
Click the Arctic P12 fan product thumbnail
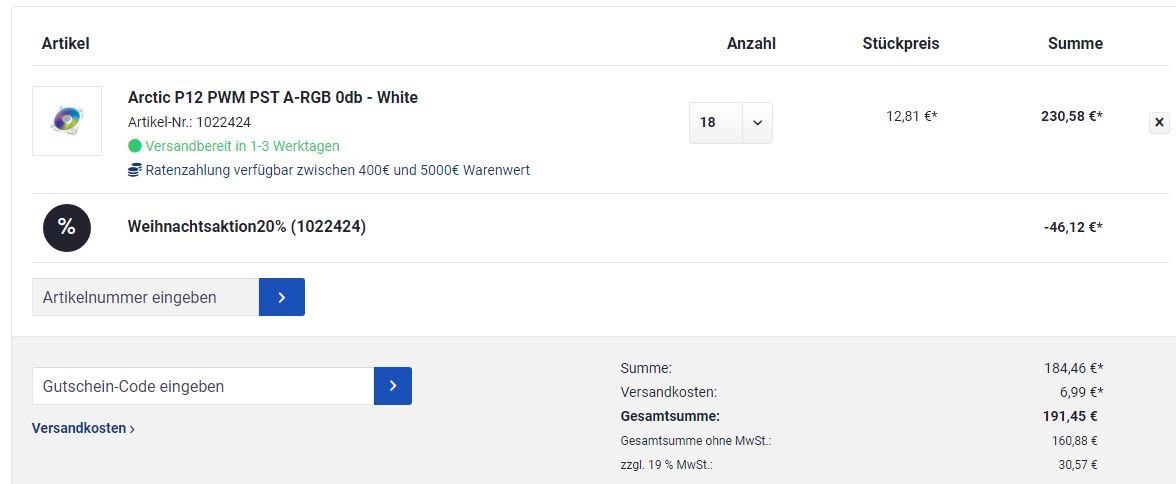67,121
